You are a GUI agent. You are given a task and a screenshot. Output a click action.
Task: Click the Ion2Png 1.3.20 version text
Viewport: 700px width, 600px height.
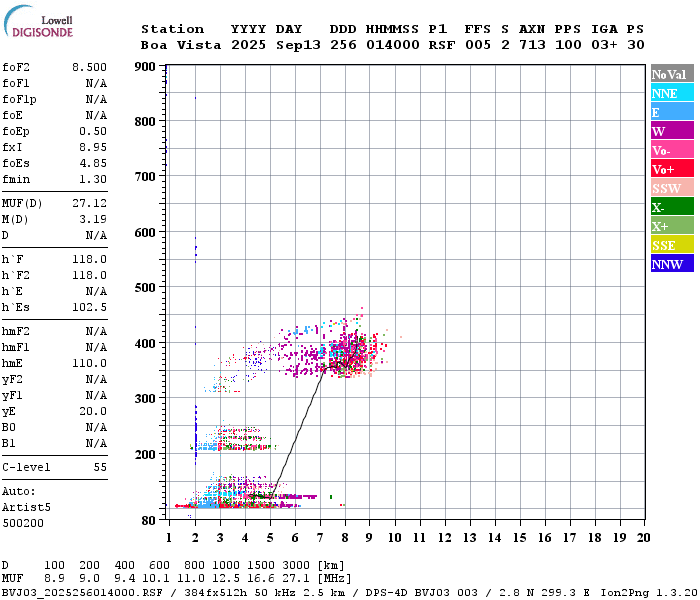click(649, 593)
